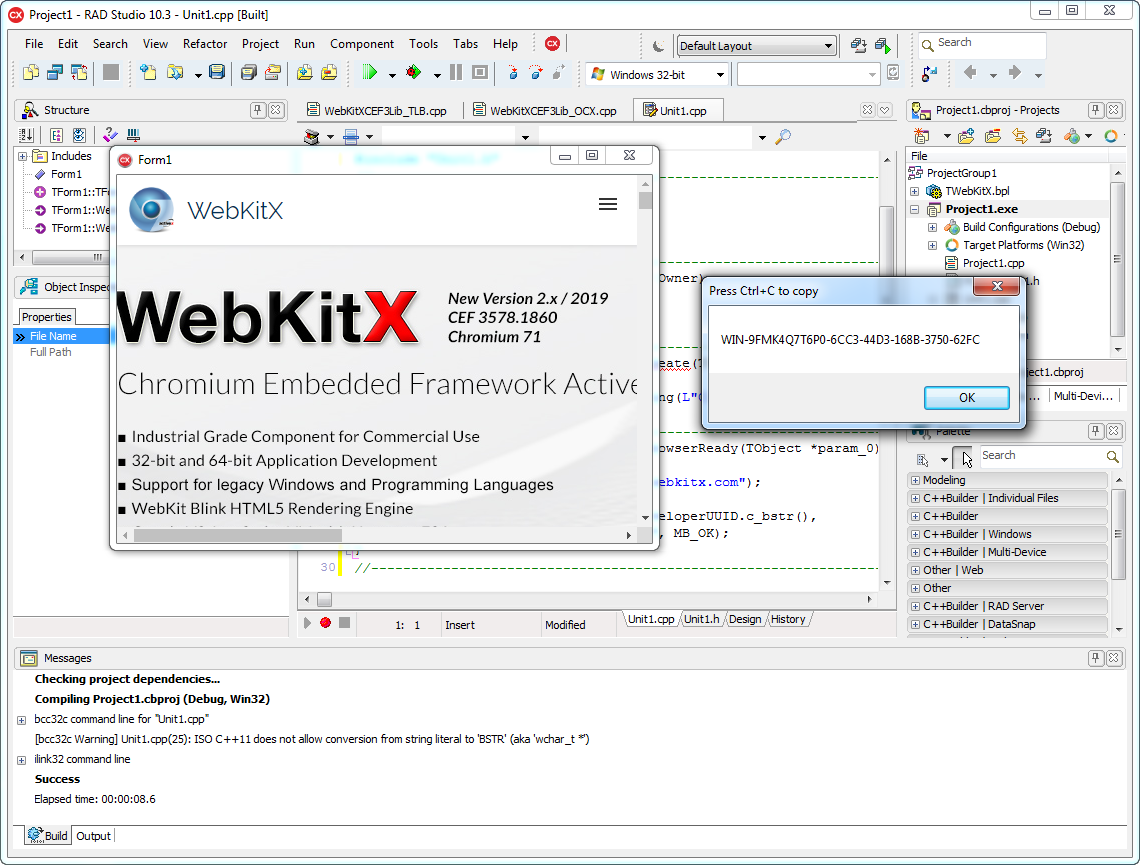Click the green Run without debugging arrow

point(369,73)
